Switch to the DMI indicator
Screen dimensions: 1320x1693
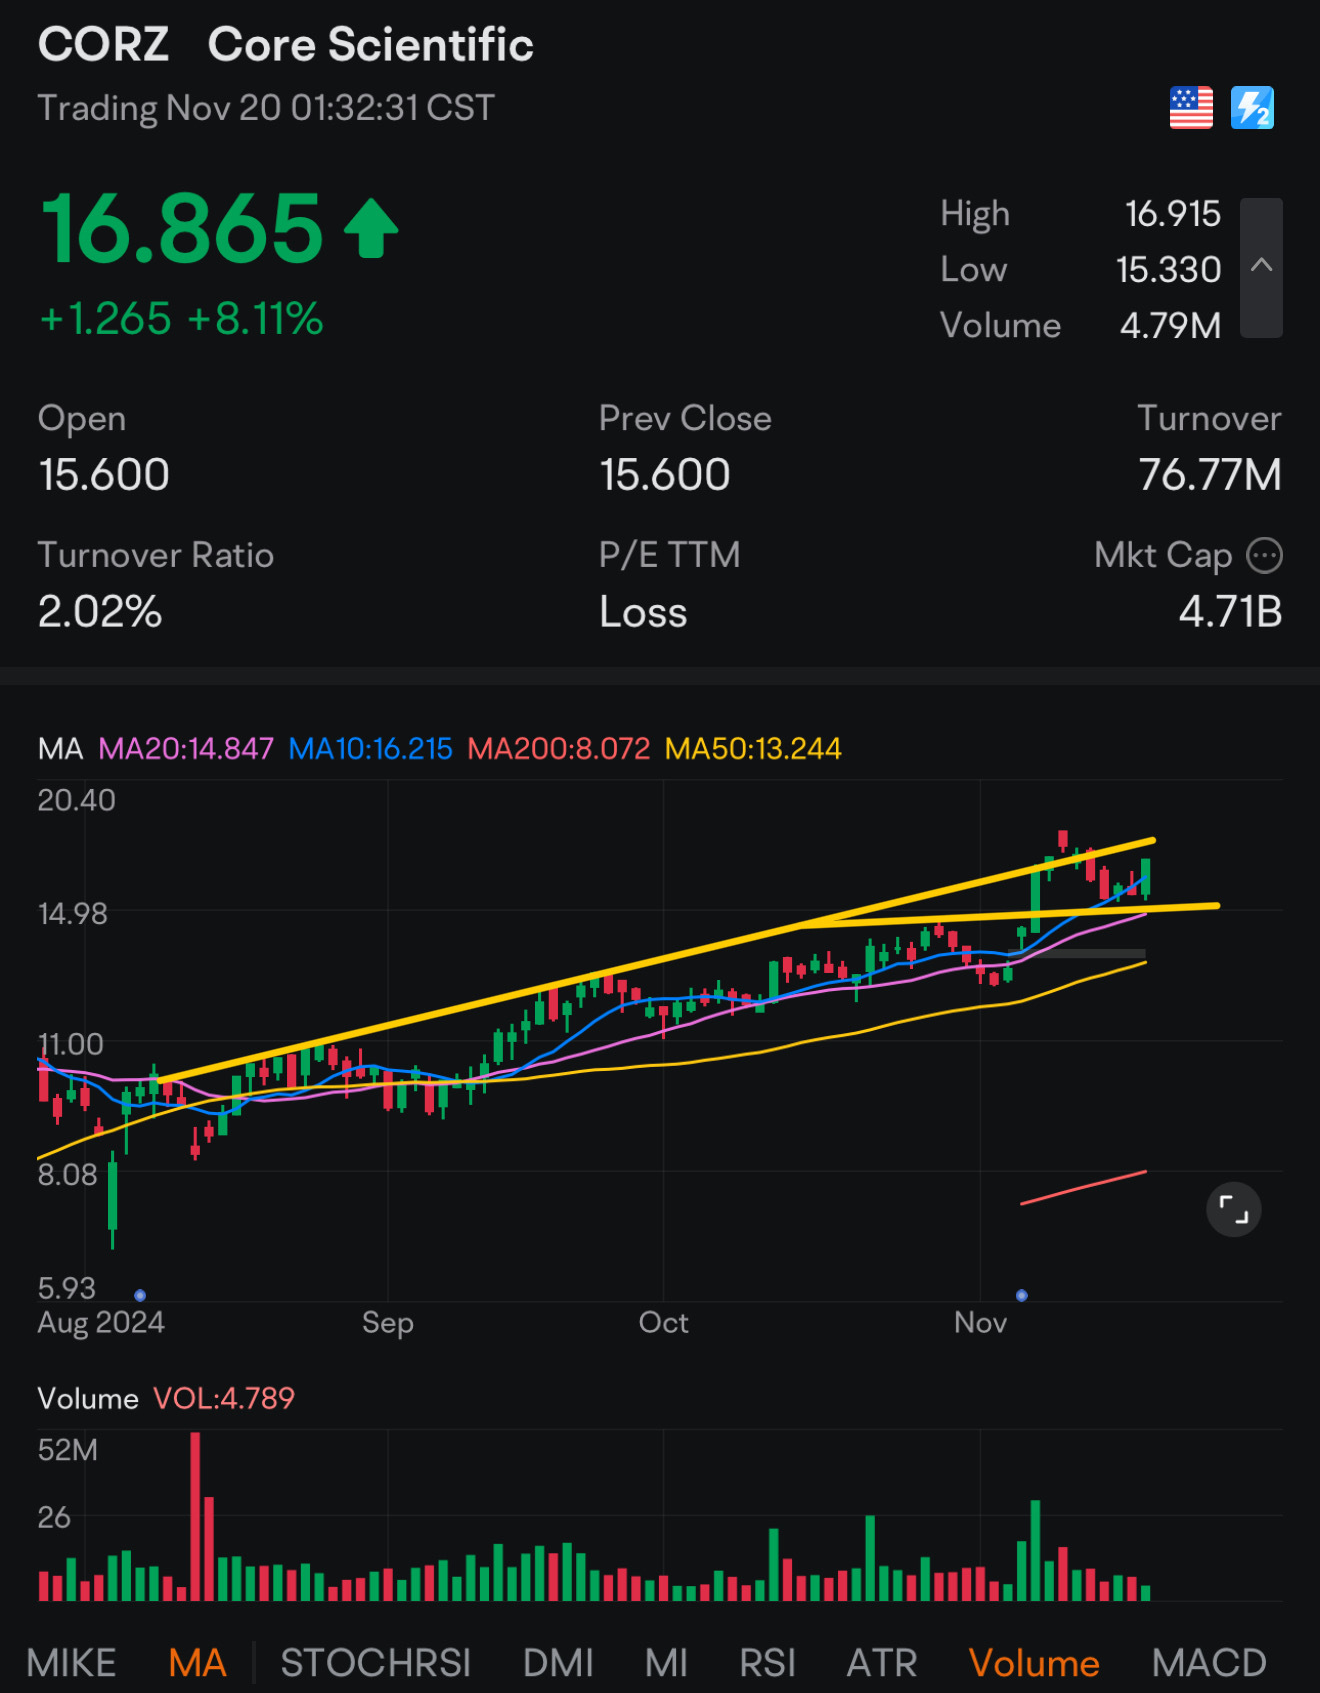click(x=558, y=1663)
